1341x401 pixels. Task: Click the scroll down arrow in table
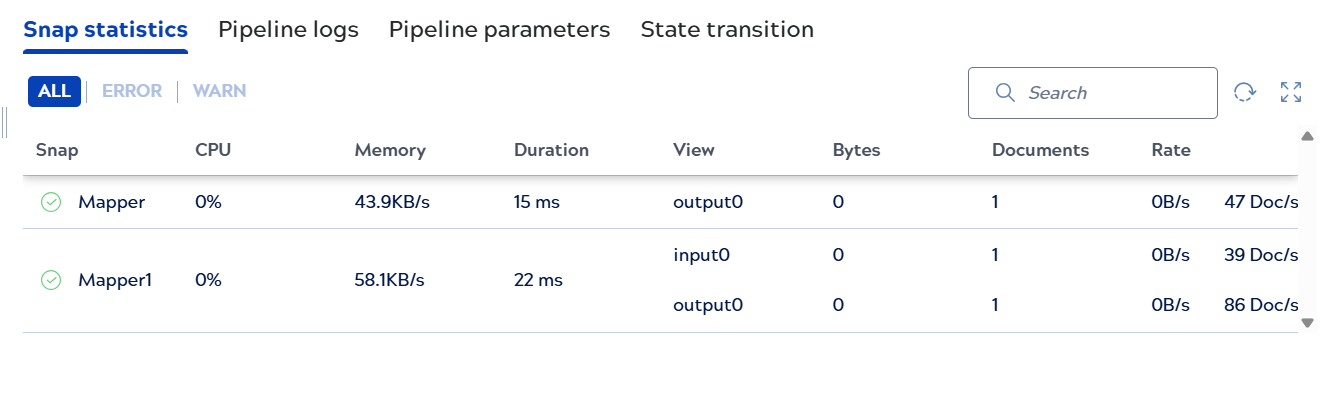[1307, 322]
